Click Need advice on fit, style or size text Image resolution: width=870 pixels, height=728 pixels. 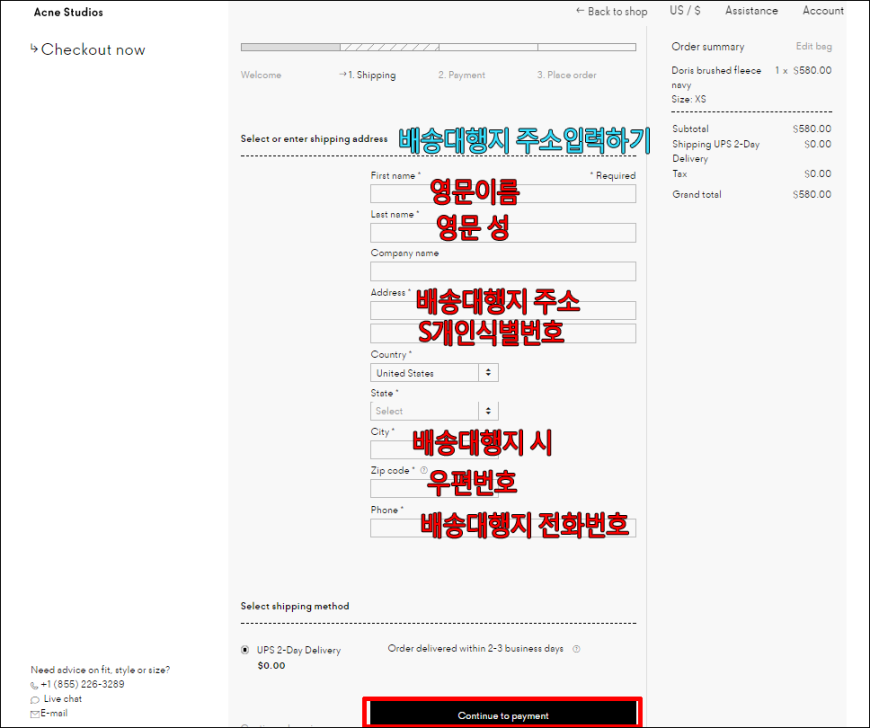100,670
